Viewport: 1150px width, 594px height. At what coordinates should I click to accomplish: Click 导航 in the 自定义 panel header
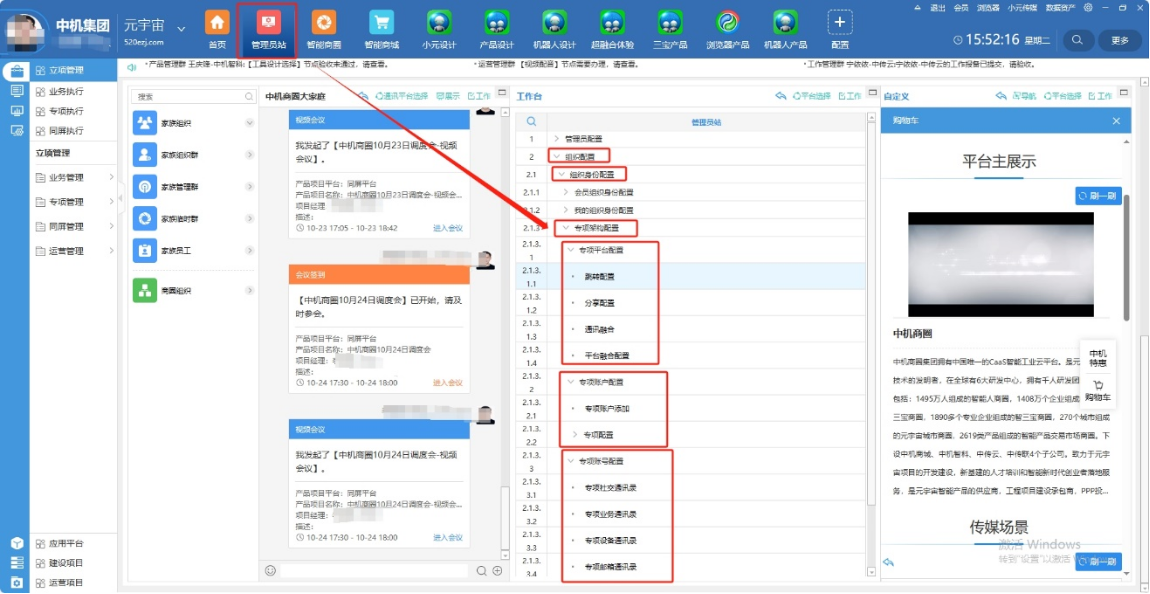1025,96
